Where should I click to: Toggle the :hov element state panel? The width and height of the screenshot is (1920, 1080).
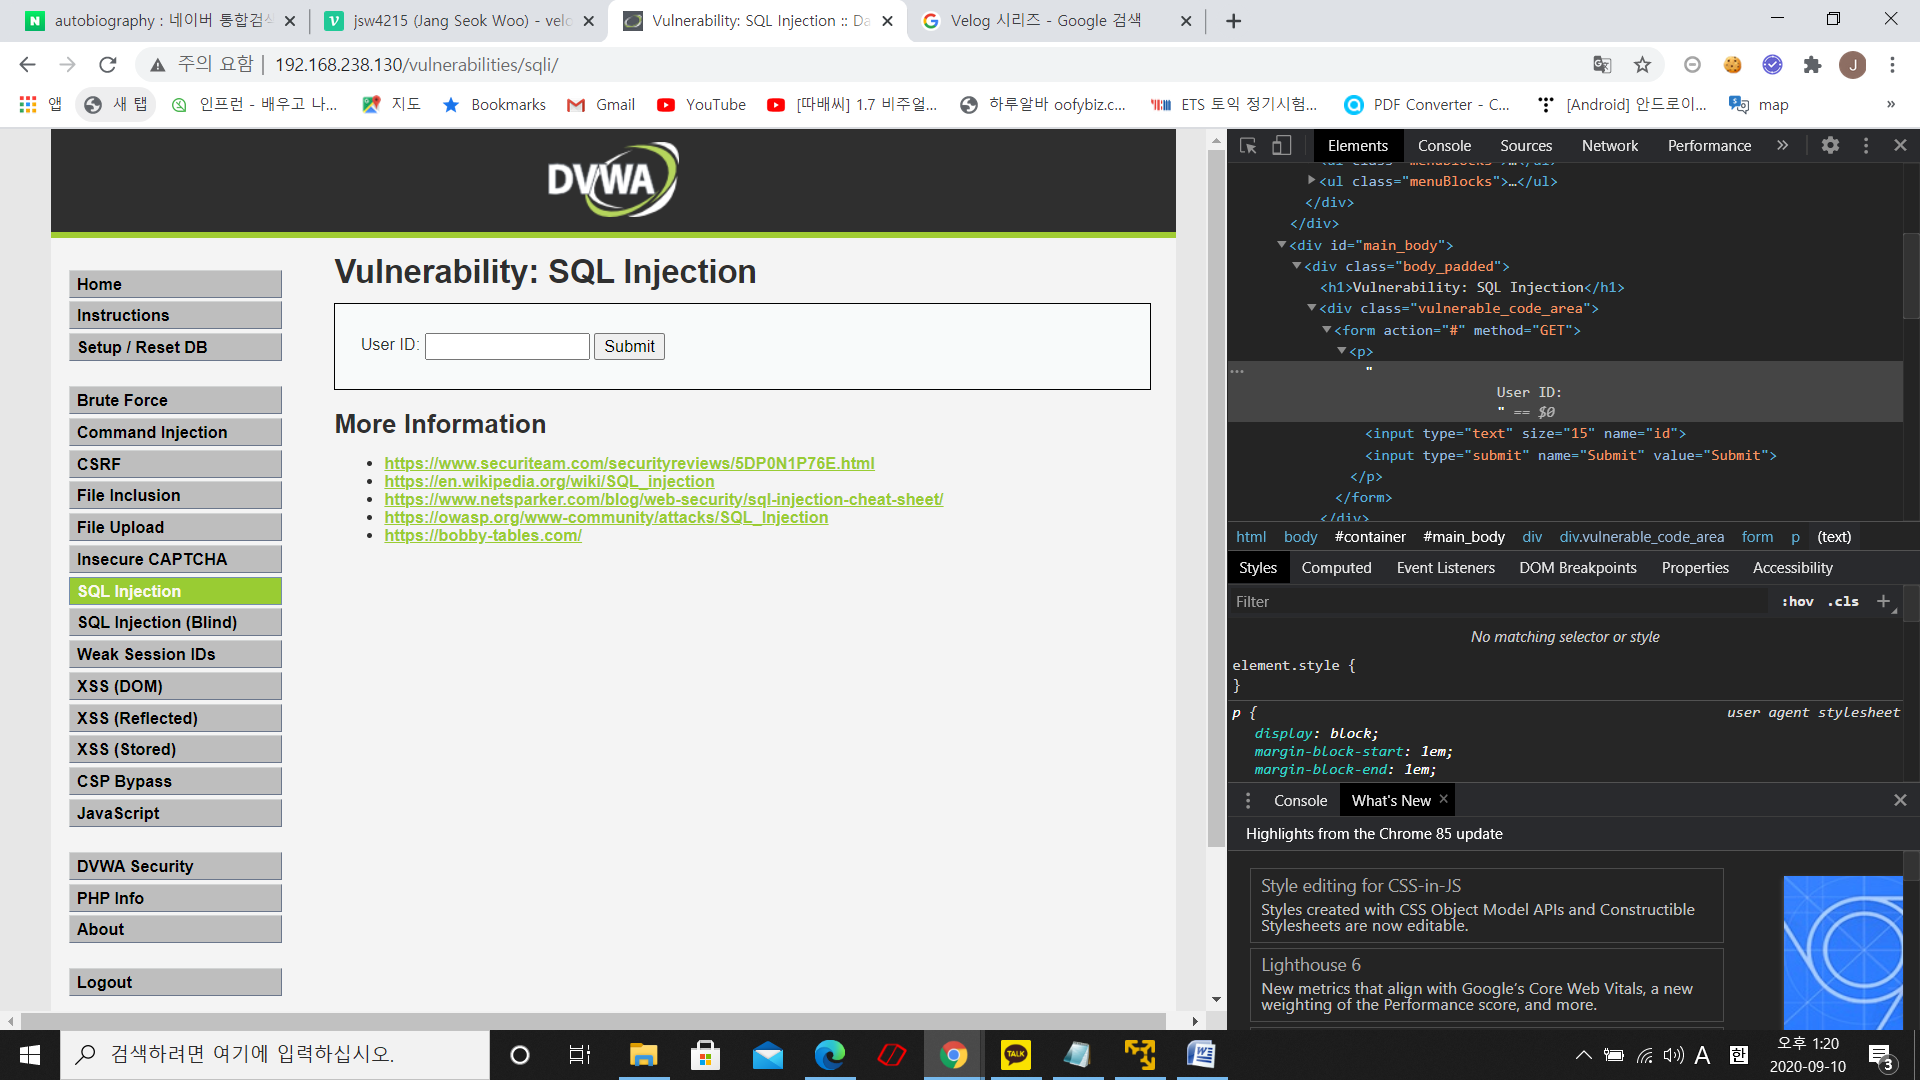coord(1797,601)
